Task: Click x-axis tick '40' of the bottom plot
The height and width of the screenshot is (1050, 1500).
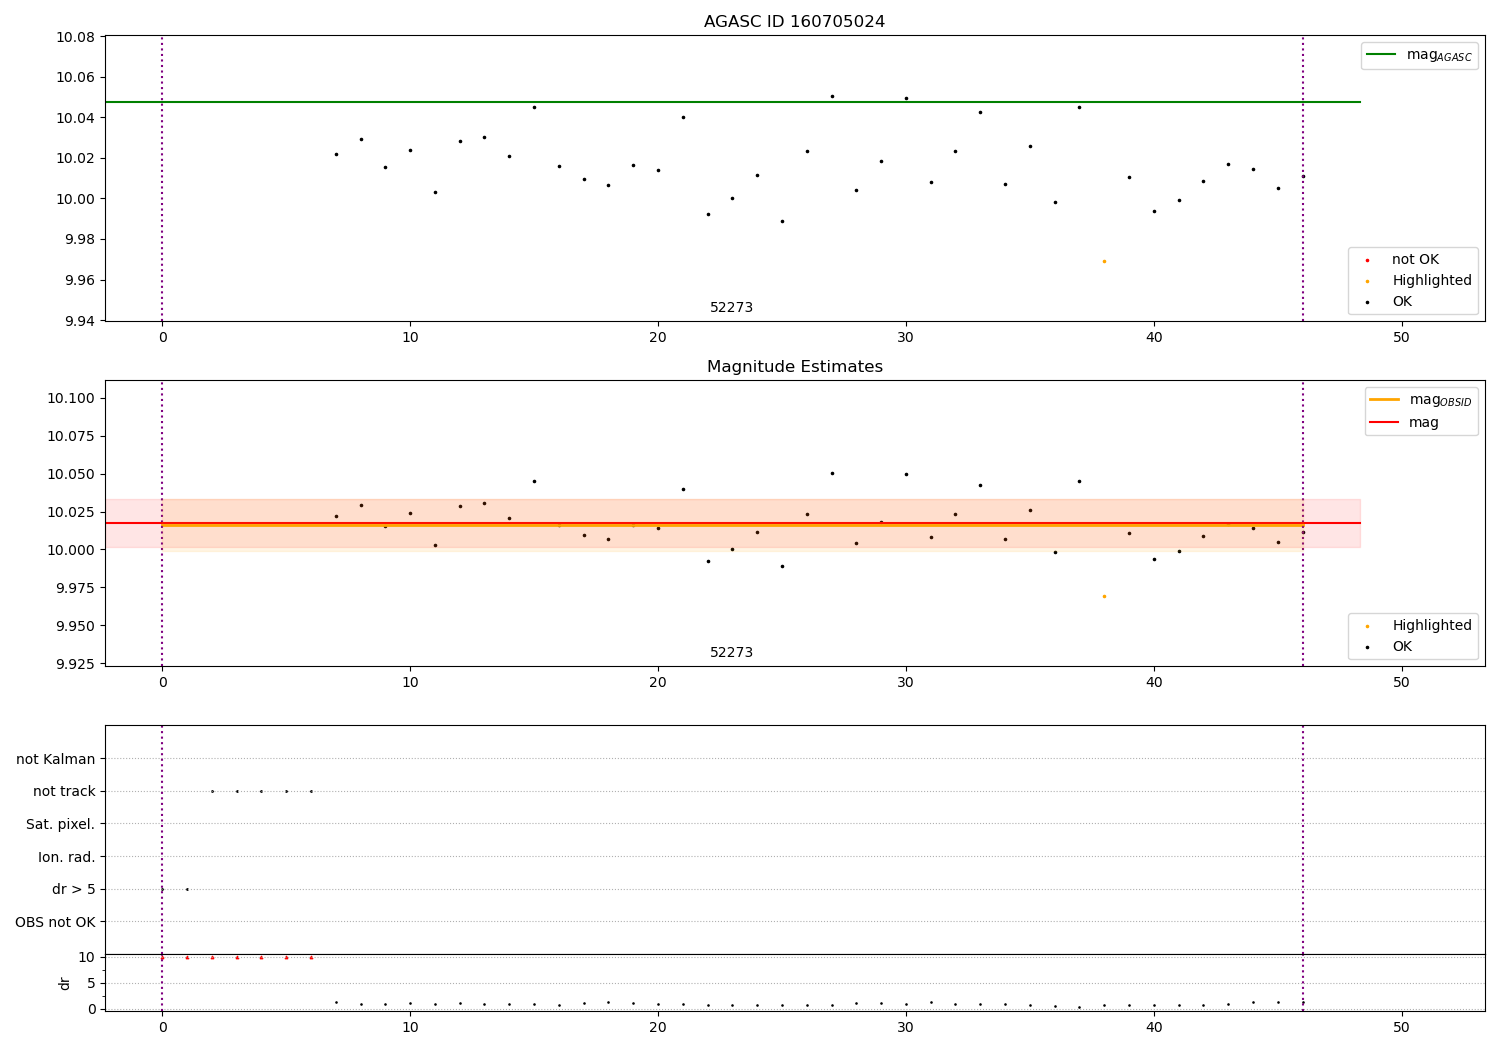Action: pos(1154,1028)
